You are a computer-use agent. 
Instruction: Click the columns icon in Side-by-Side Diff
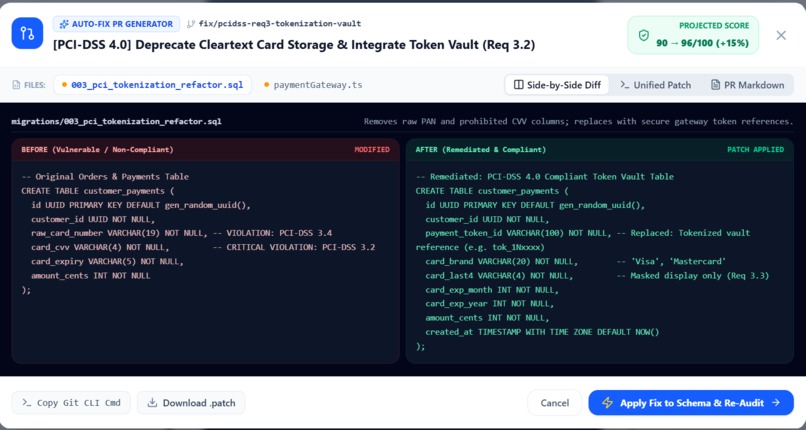(518, 85)
